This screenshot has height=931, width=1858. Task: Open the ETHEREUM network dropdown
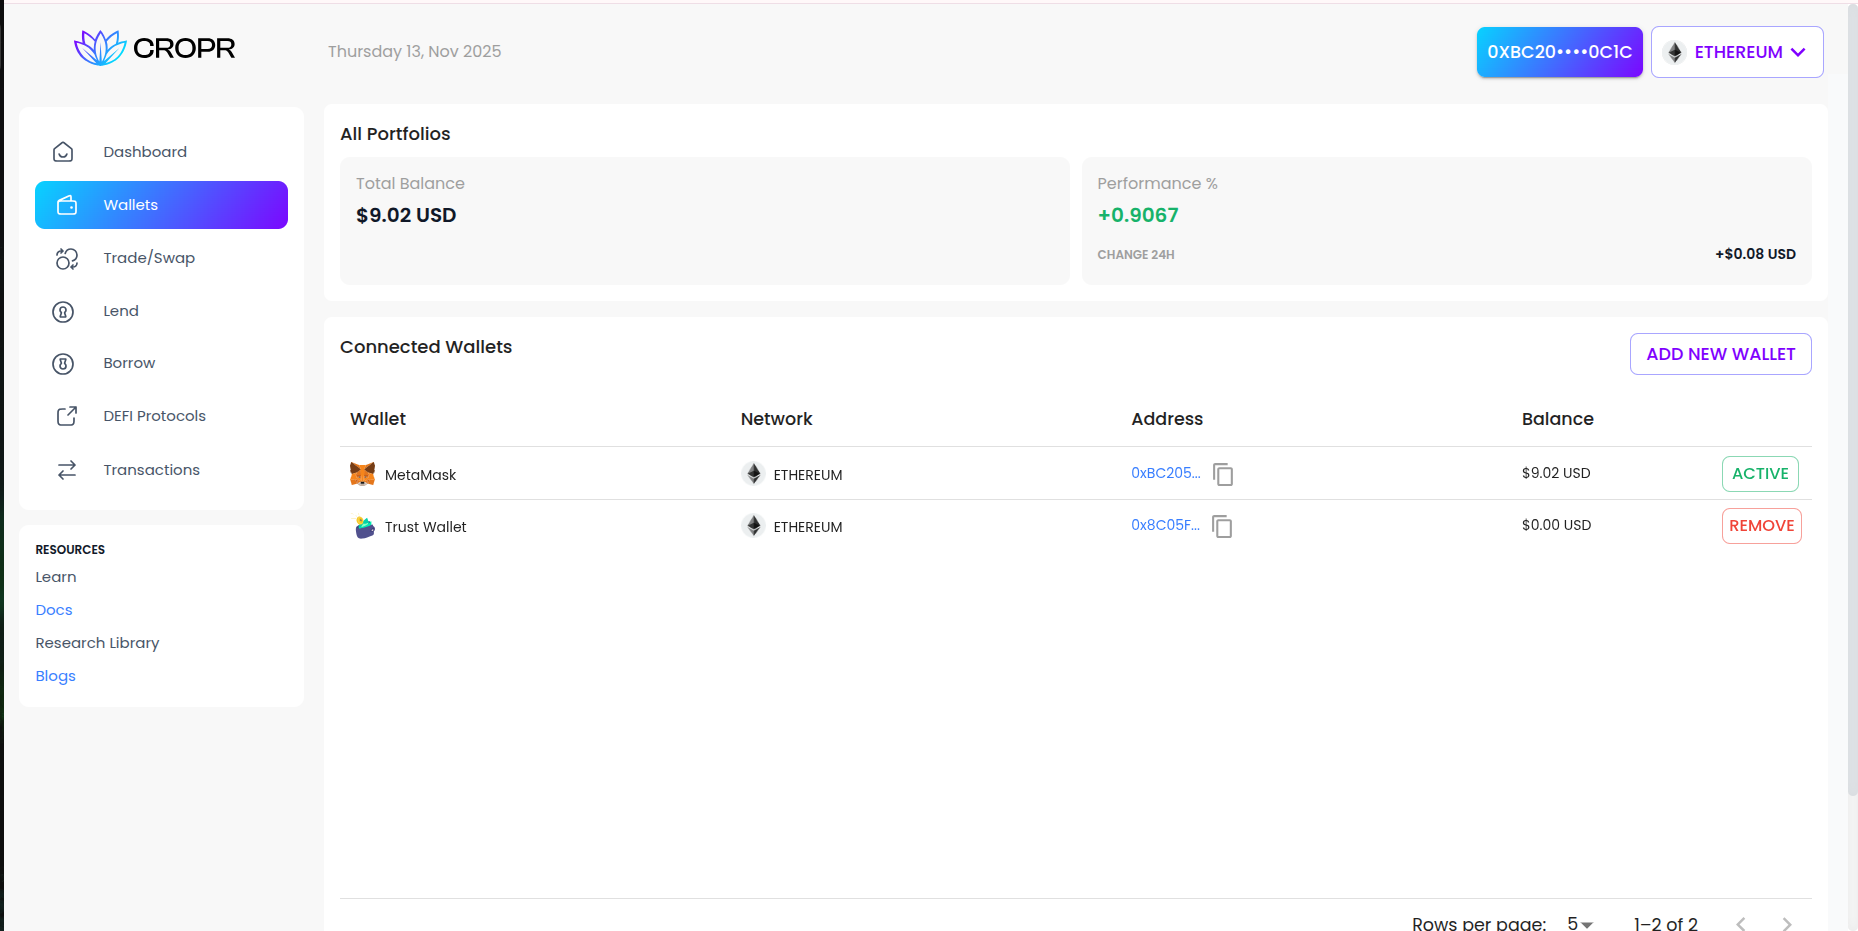(1737, 52)
